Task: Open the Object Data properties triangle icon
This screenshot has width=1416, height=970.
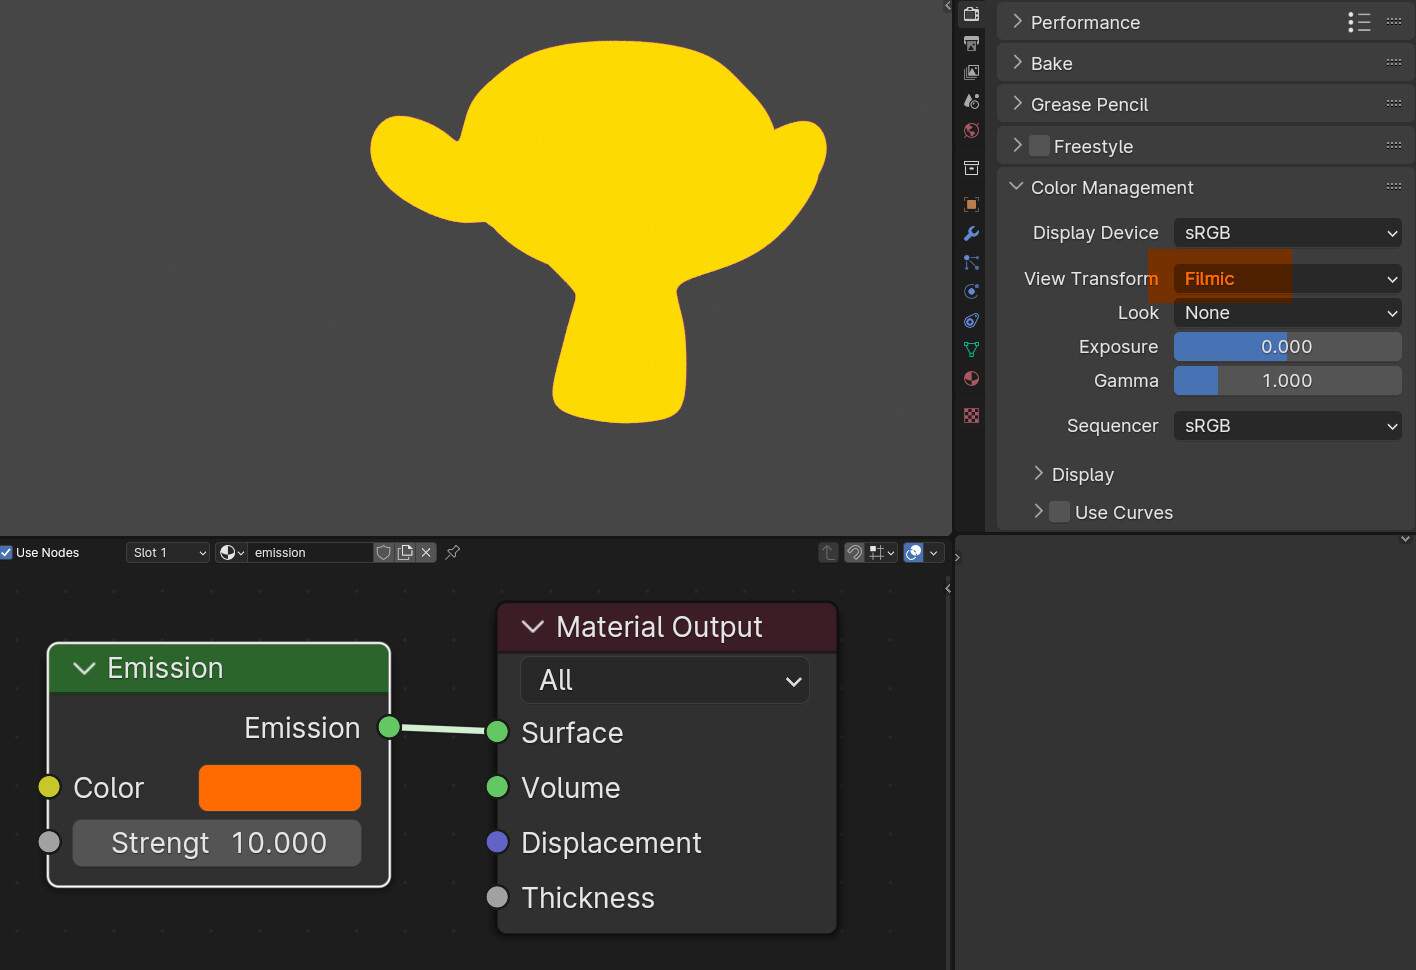Action: (971, 349)
